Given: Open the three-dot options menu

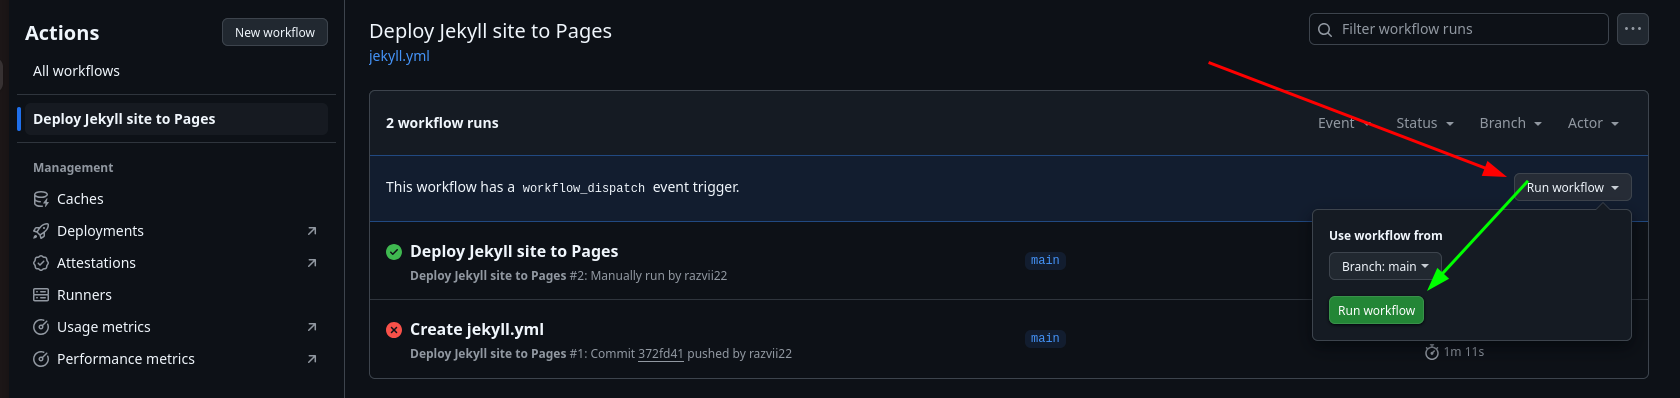Looking at the screenshot, I should (1633, 29).
